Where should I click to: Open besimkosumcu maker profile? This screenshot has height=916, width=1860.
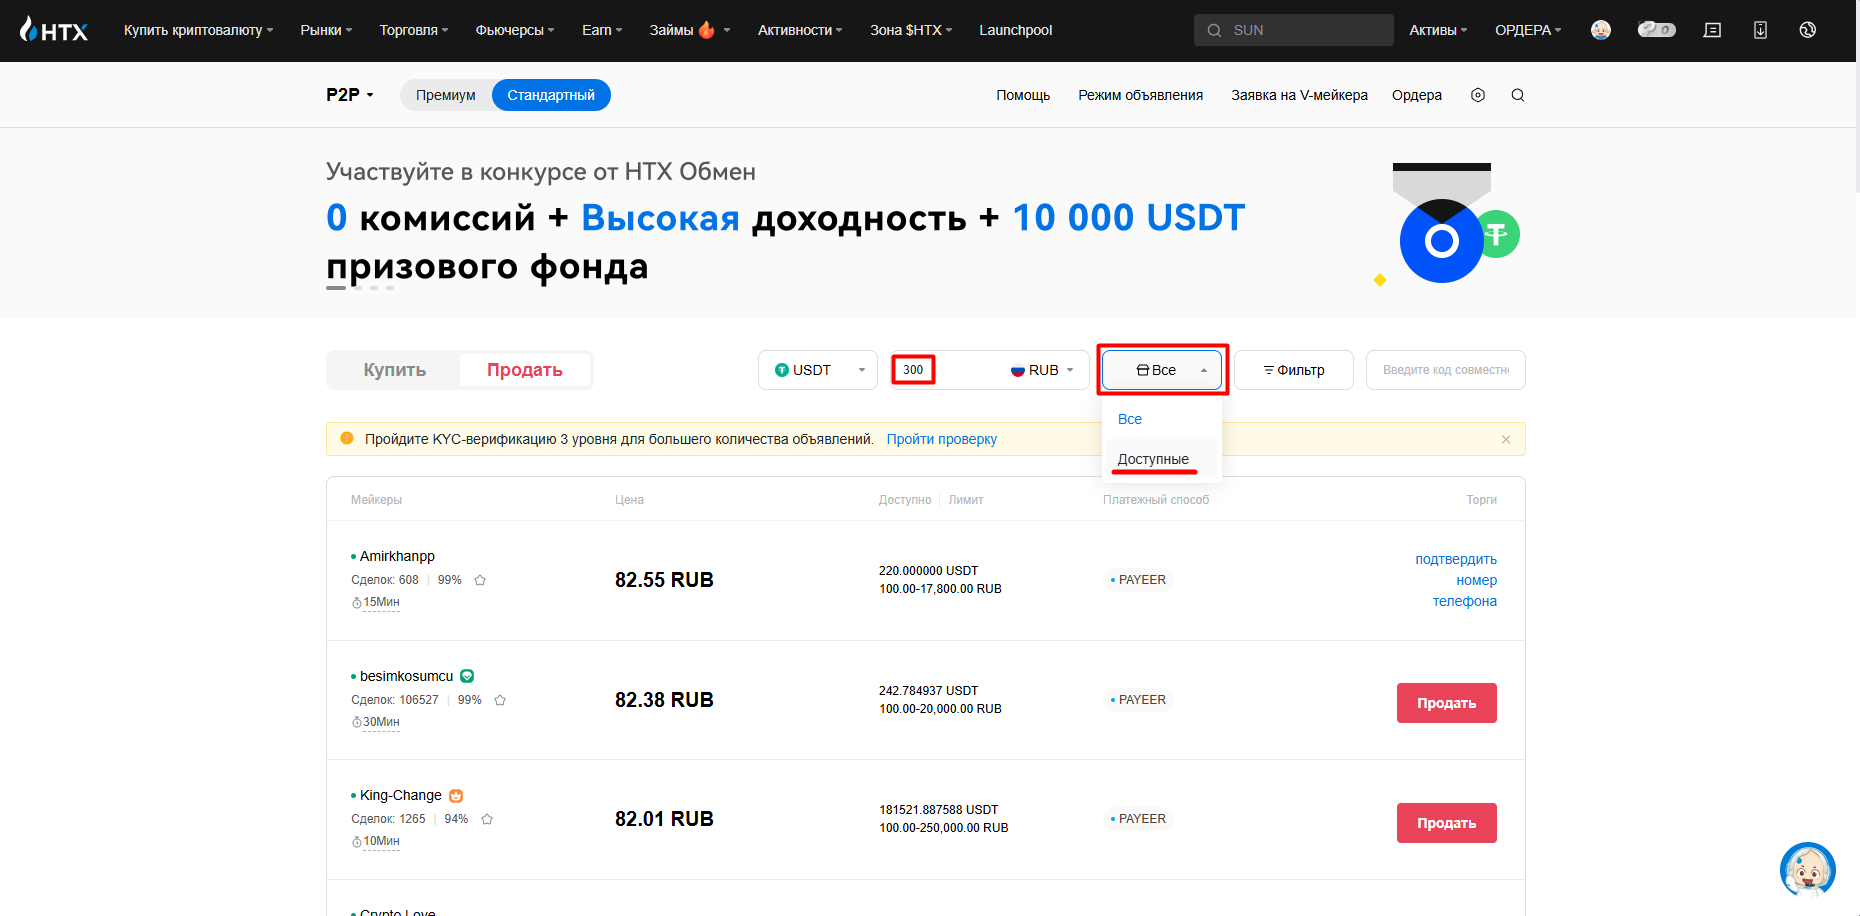click(406, 676)
